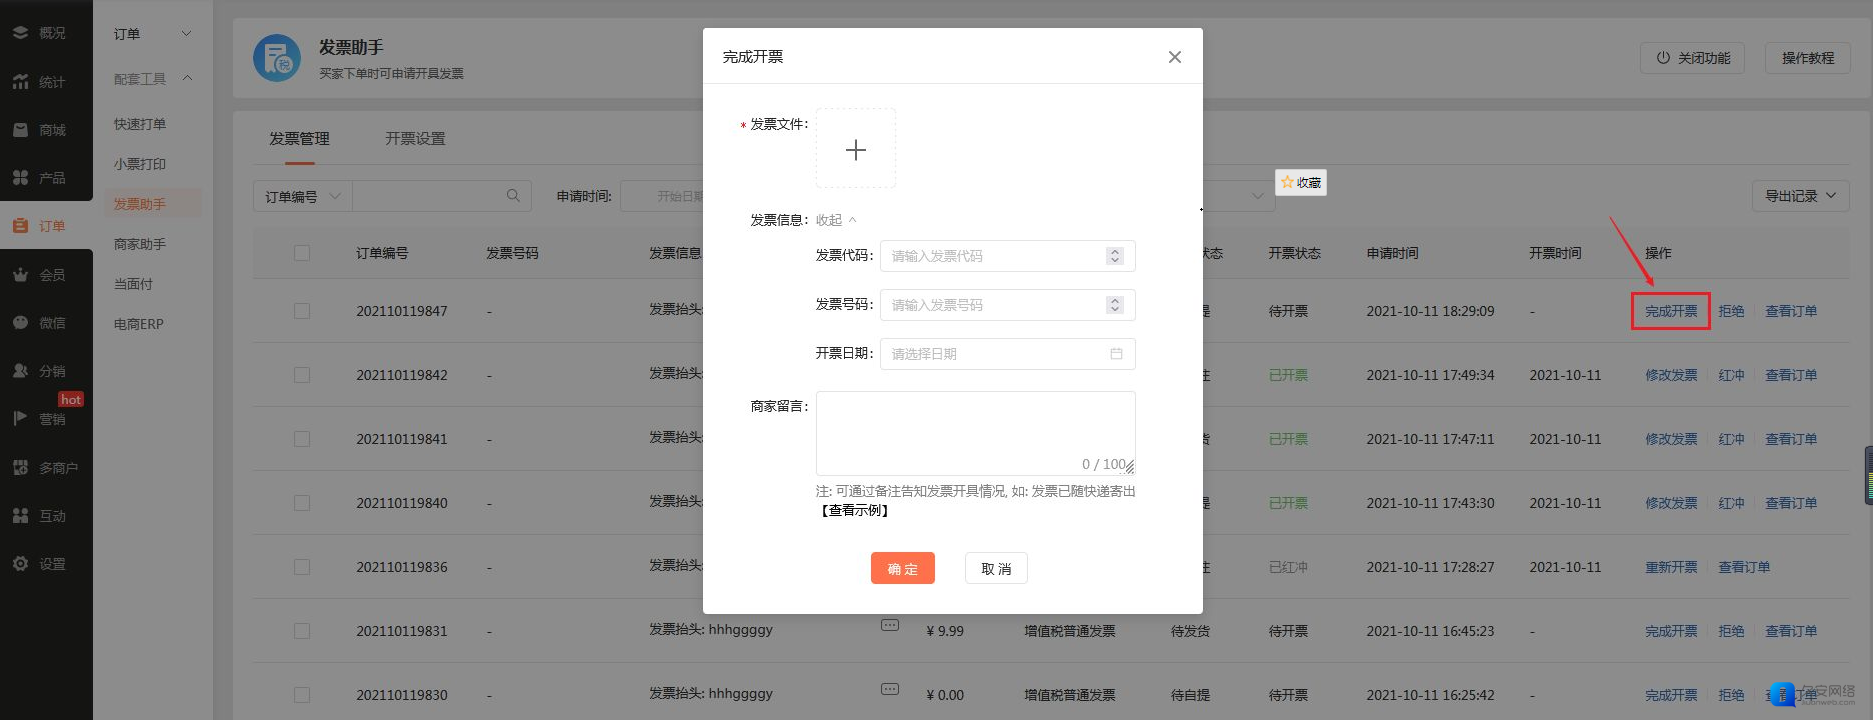This screenshot has height=720, width=1873.
Task: Open the 导出记录 dropdown
Action: point(1799,196)
